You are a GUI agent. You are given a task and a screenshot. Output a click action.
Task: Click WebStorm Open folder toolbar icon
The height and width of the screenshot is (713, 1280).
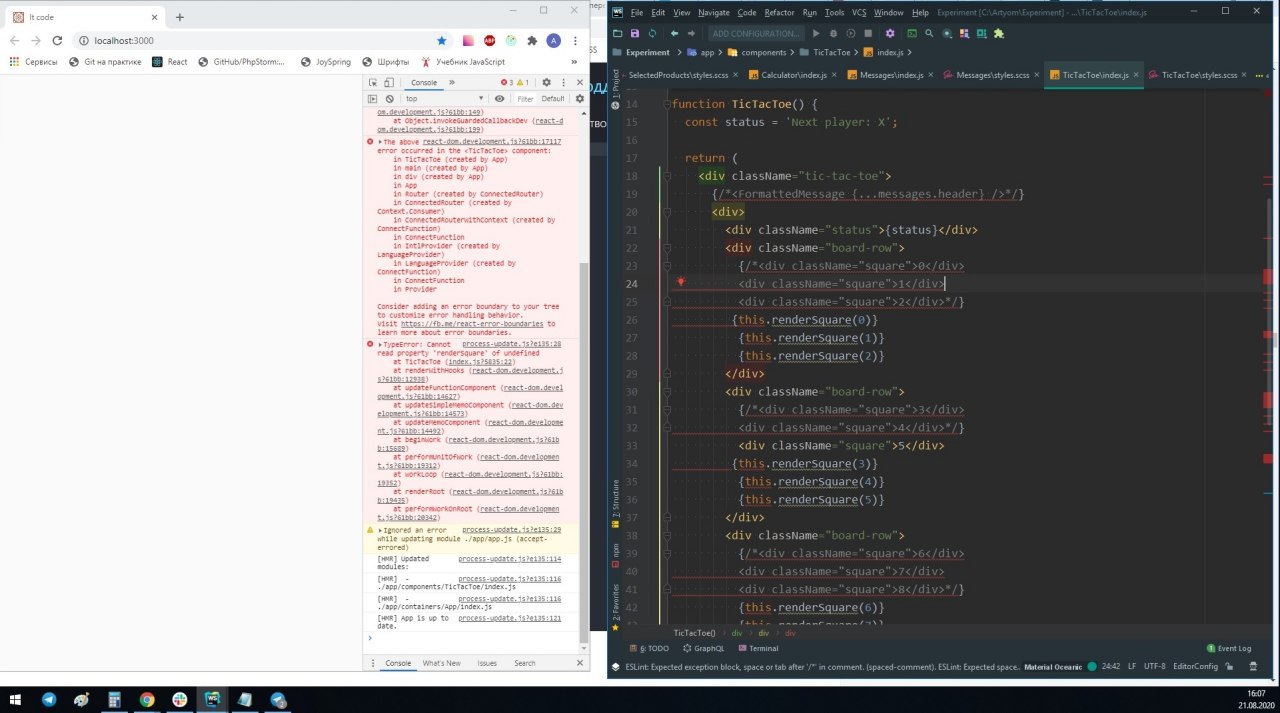coord(619,33)
